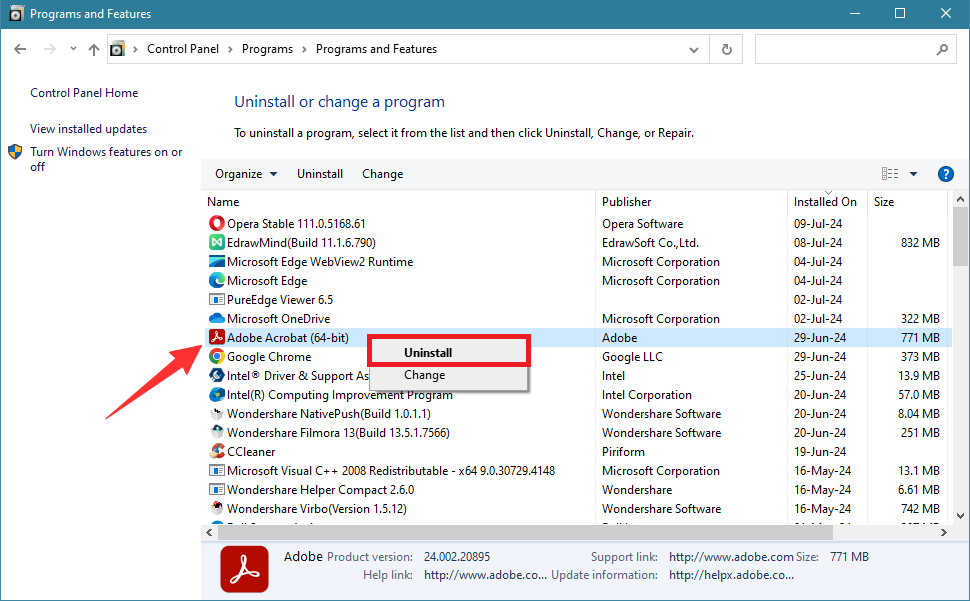The height and width of the screenshot is (601, 970).
Task: Click the Microsoft OneDrive cloud icon
Action: tap(217, 318)
